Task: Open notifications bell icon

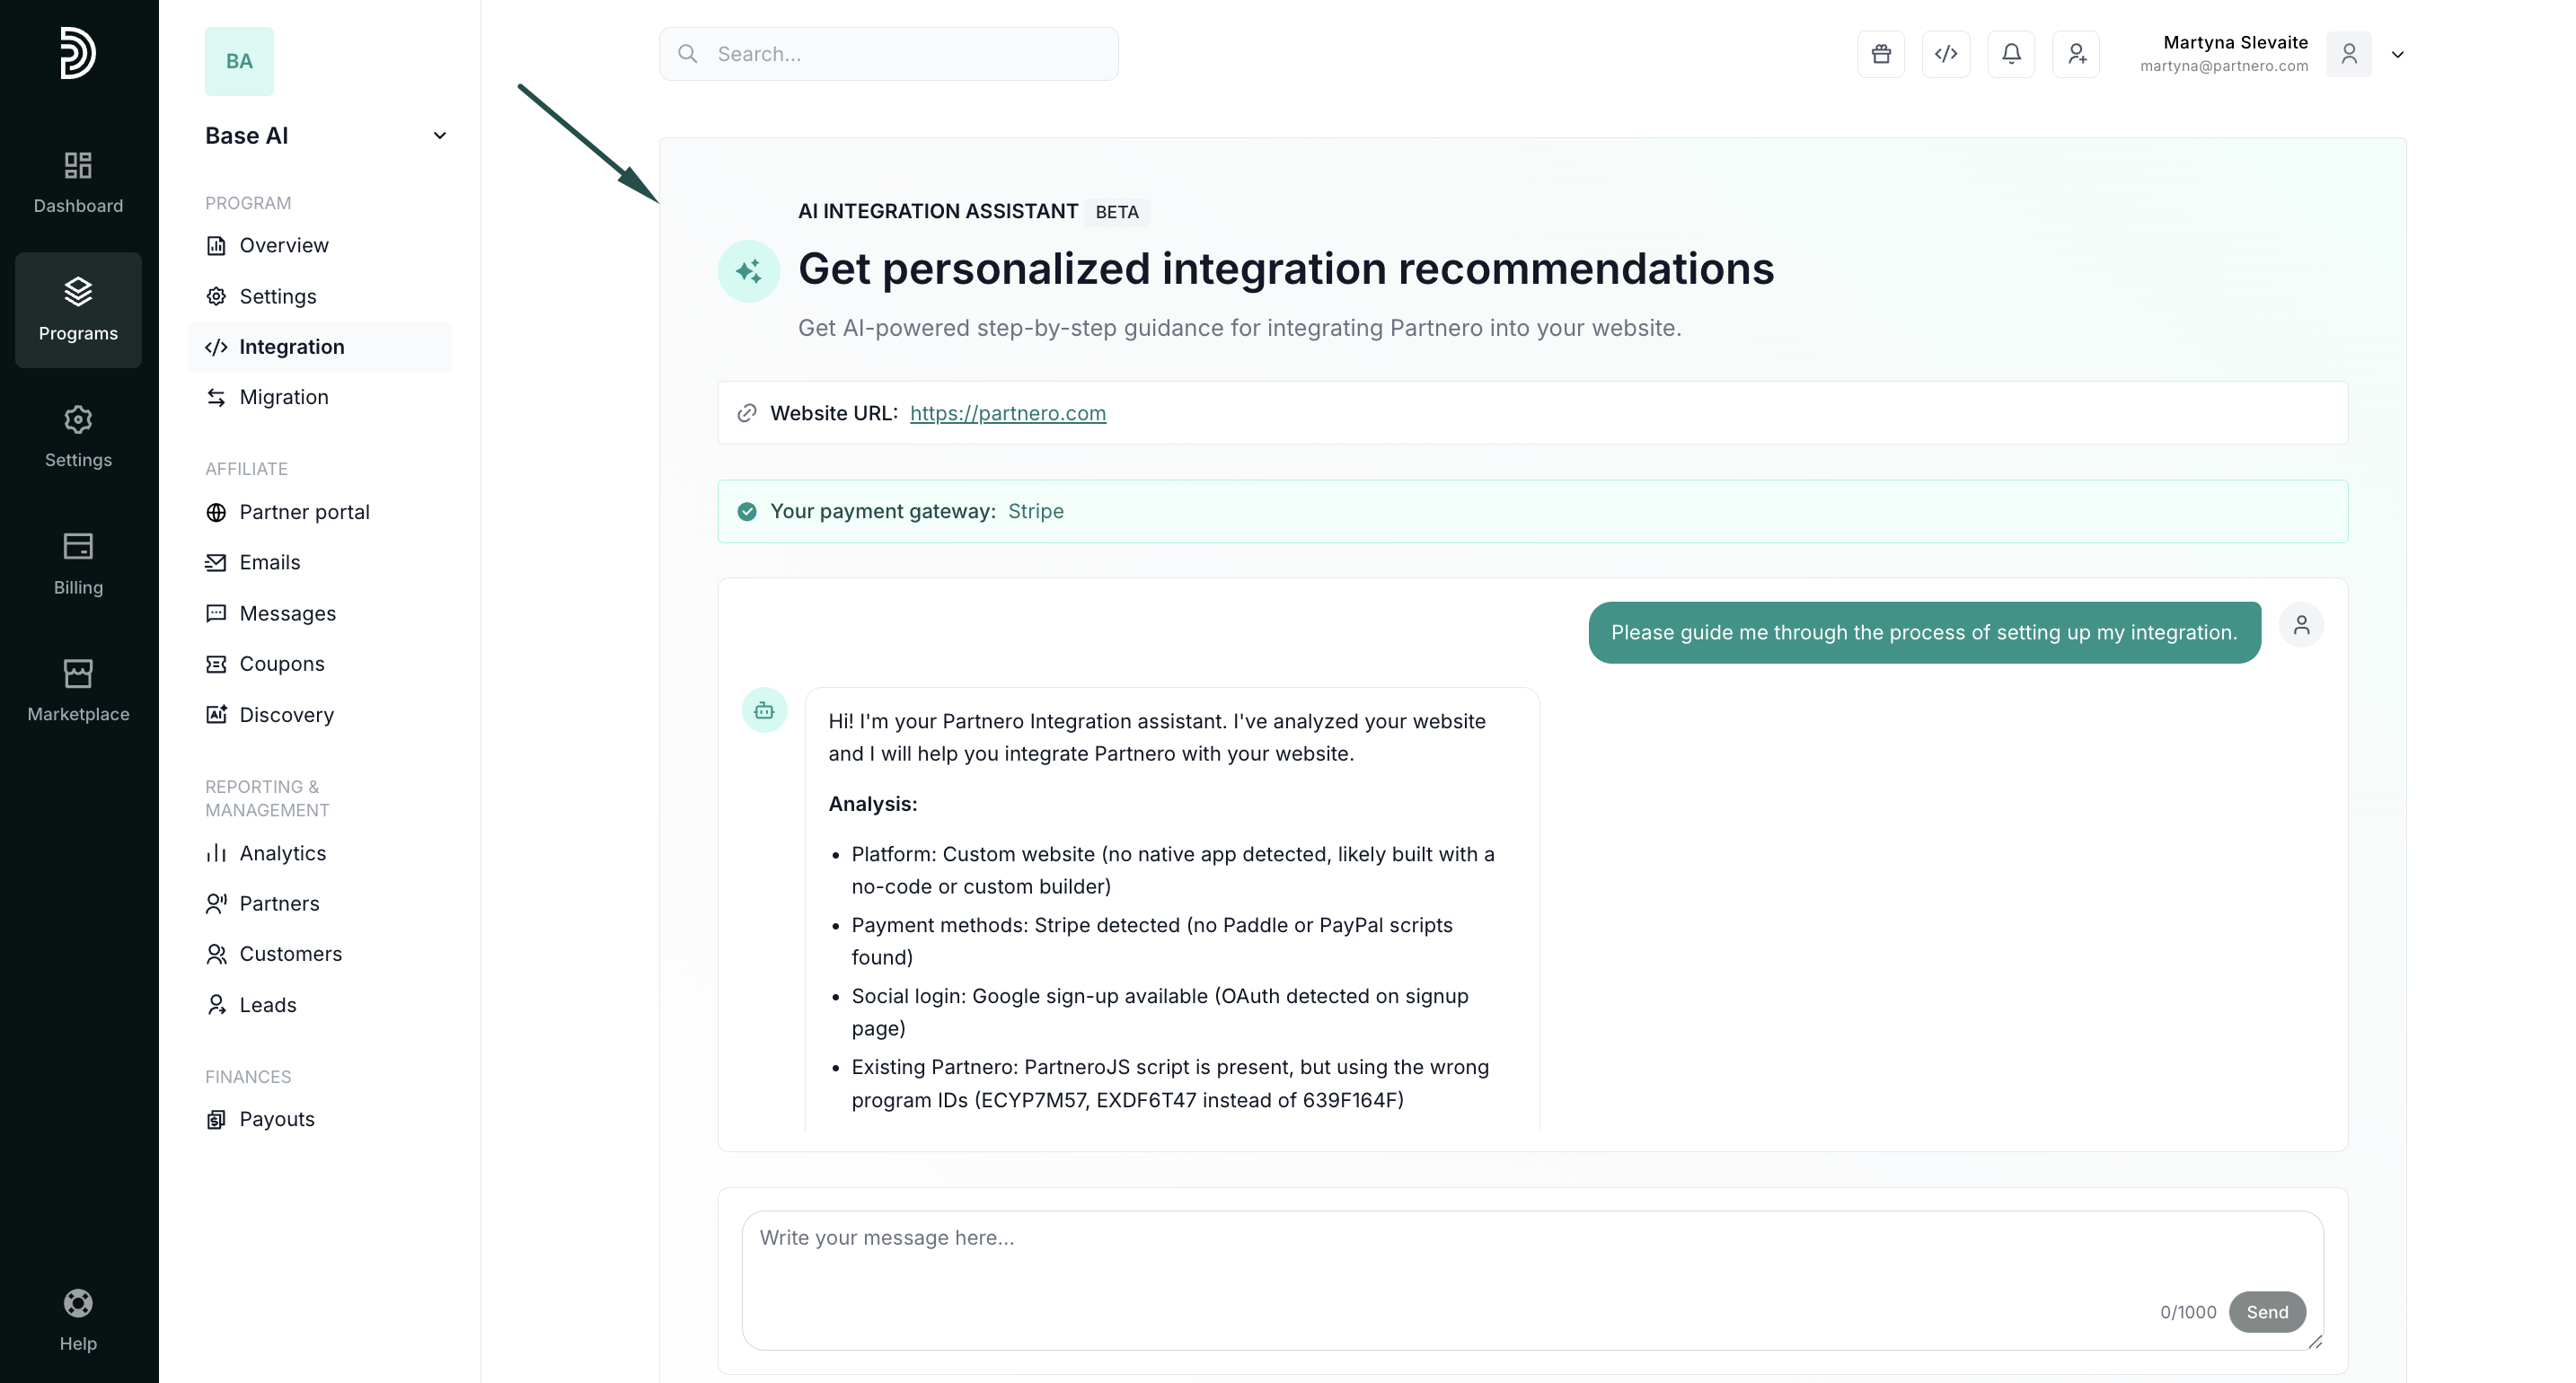Action: click(x=2011, y=54)
